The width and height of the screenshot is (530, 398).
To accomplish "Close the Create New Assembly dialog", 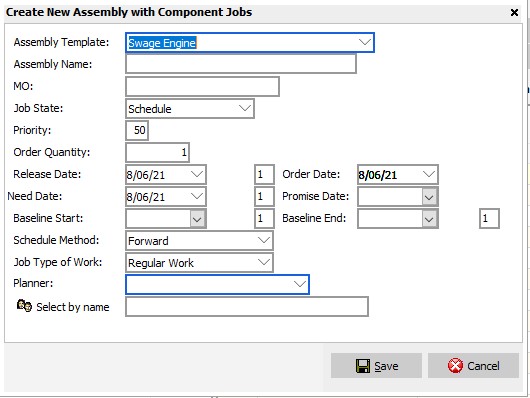I will (514, 13).
